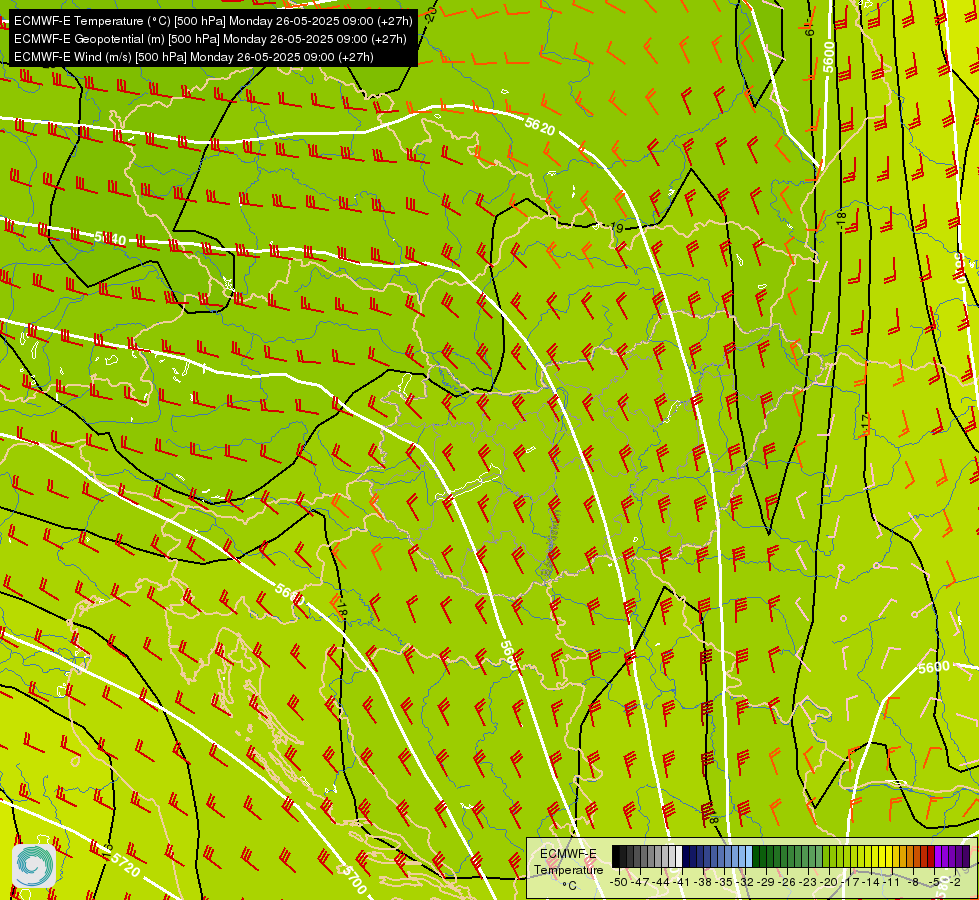Screen dimensions: 979x900
Task: Click the 5720 geopotential contour label
Action: (125, 864)
